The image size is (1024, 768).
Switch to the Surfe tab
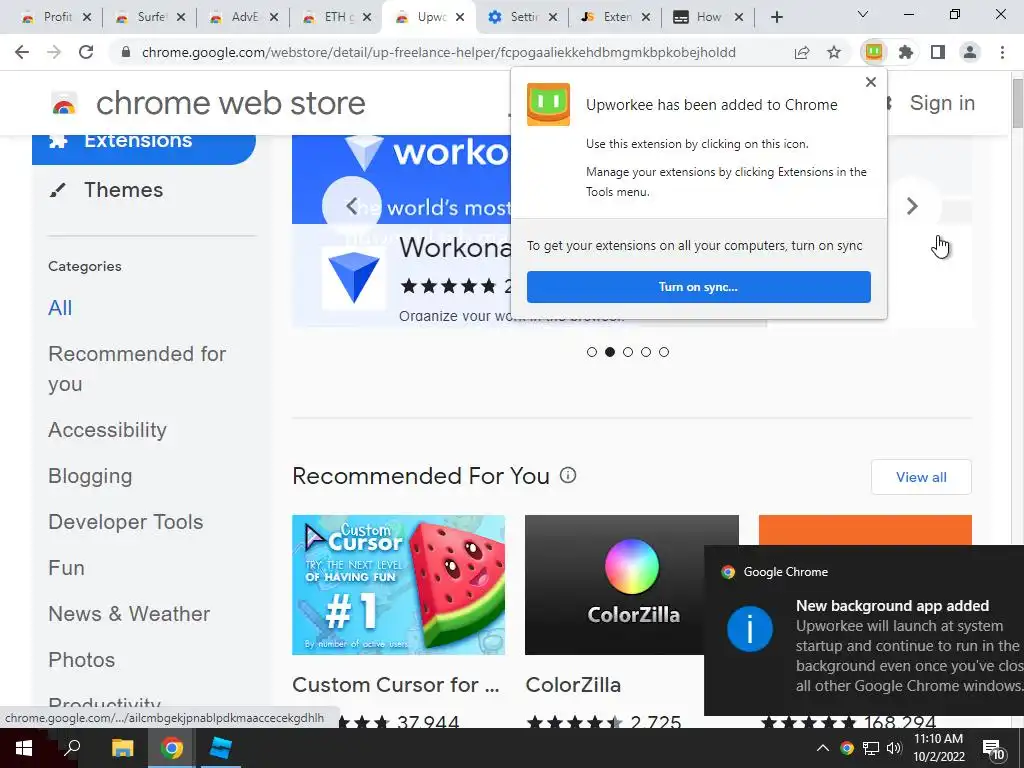pyautogui.click(x=151, y=17)
